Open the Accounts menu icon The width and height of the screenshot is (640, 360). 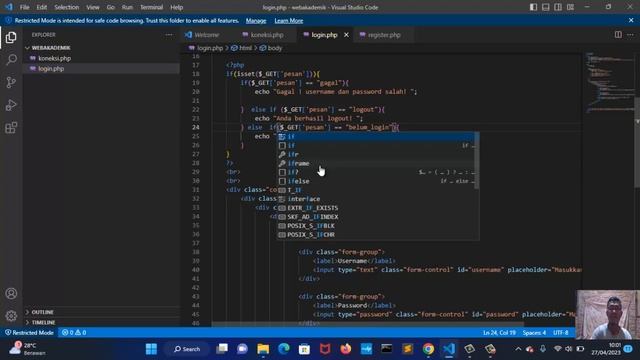coord(11,293)
